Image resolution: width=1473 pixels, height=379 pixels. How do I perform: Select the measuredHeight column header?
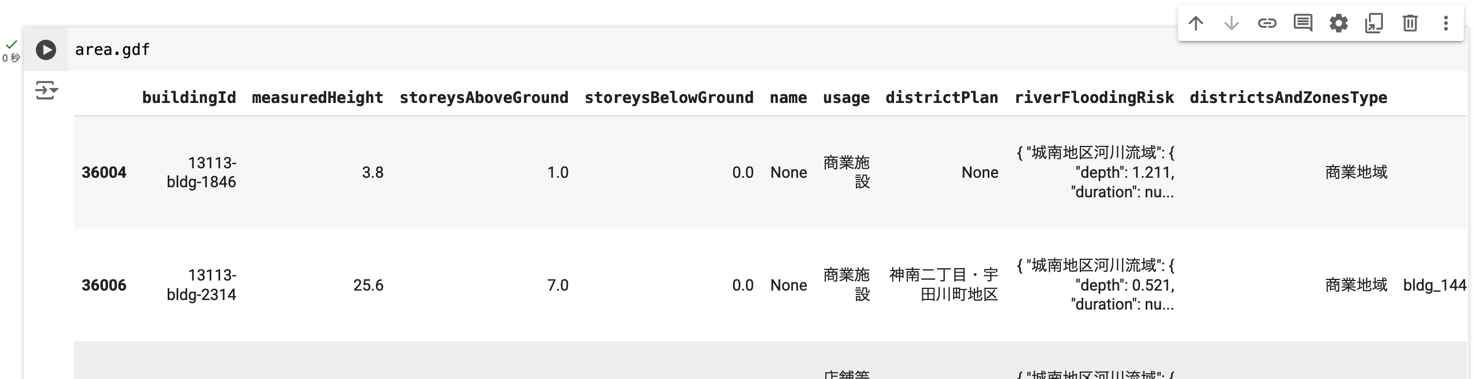coord(318,98)
